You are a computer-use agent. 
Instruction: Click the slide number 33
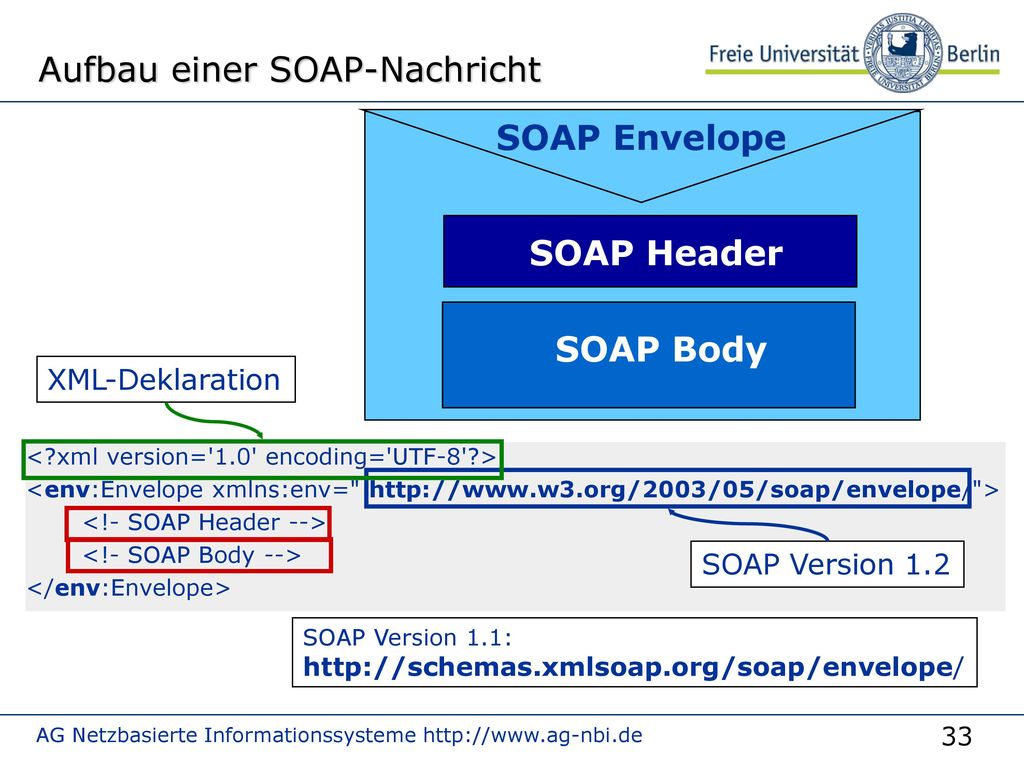(x=957, y=736)
